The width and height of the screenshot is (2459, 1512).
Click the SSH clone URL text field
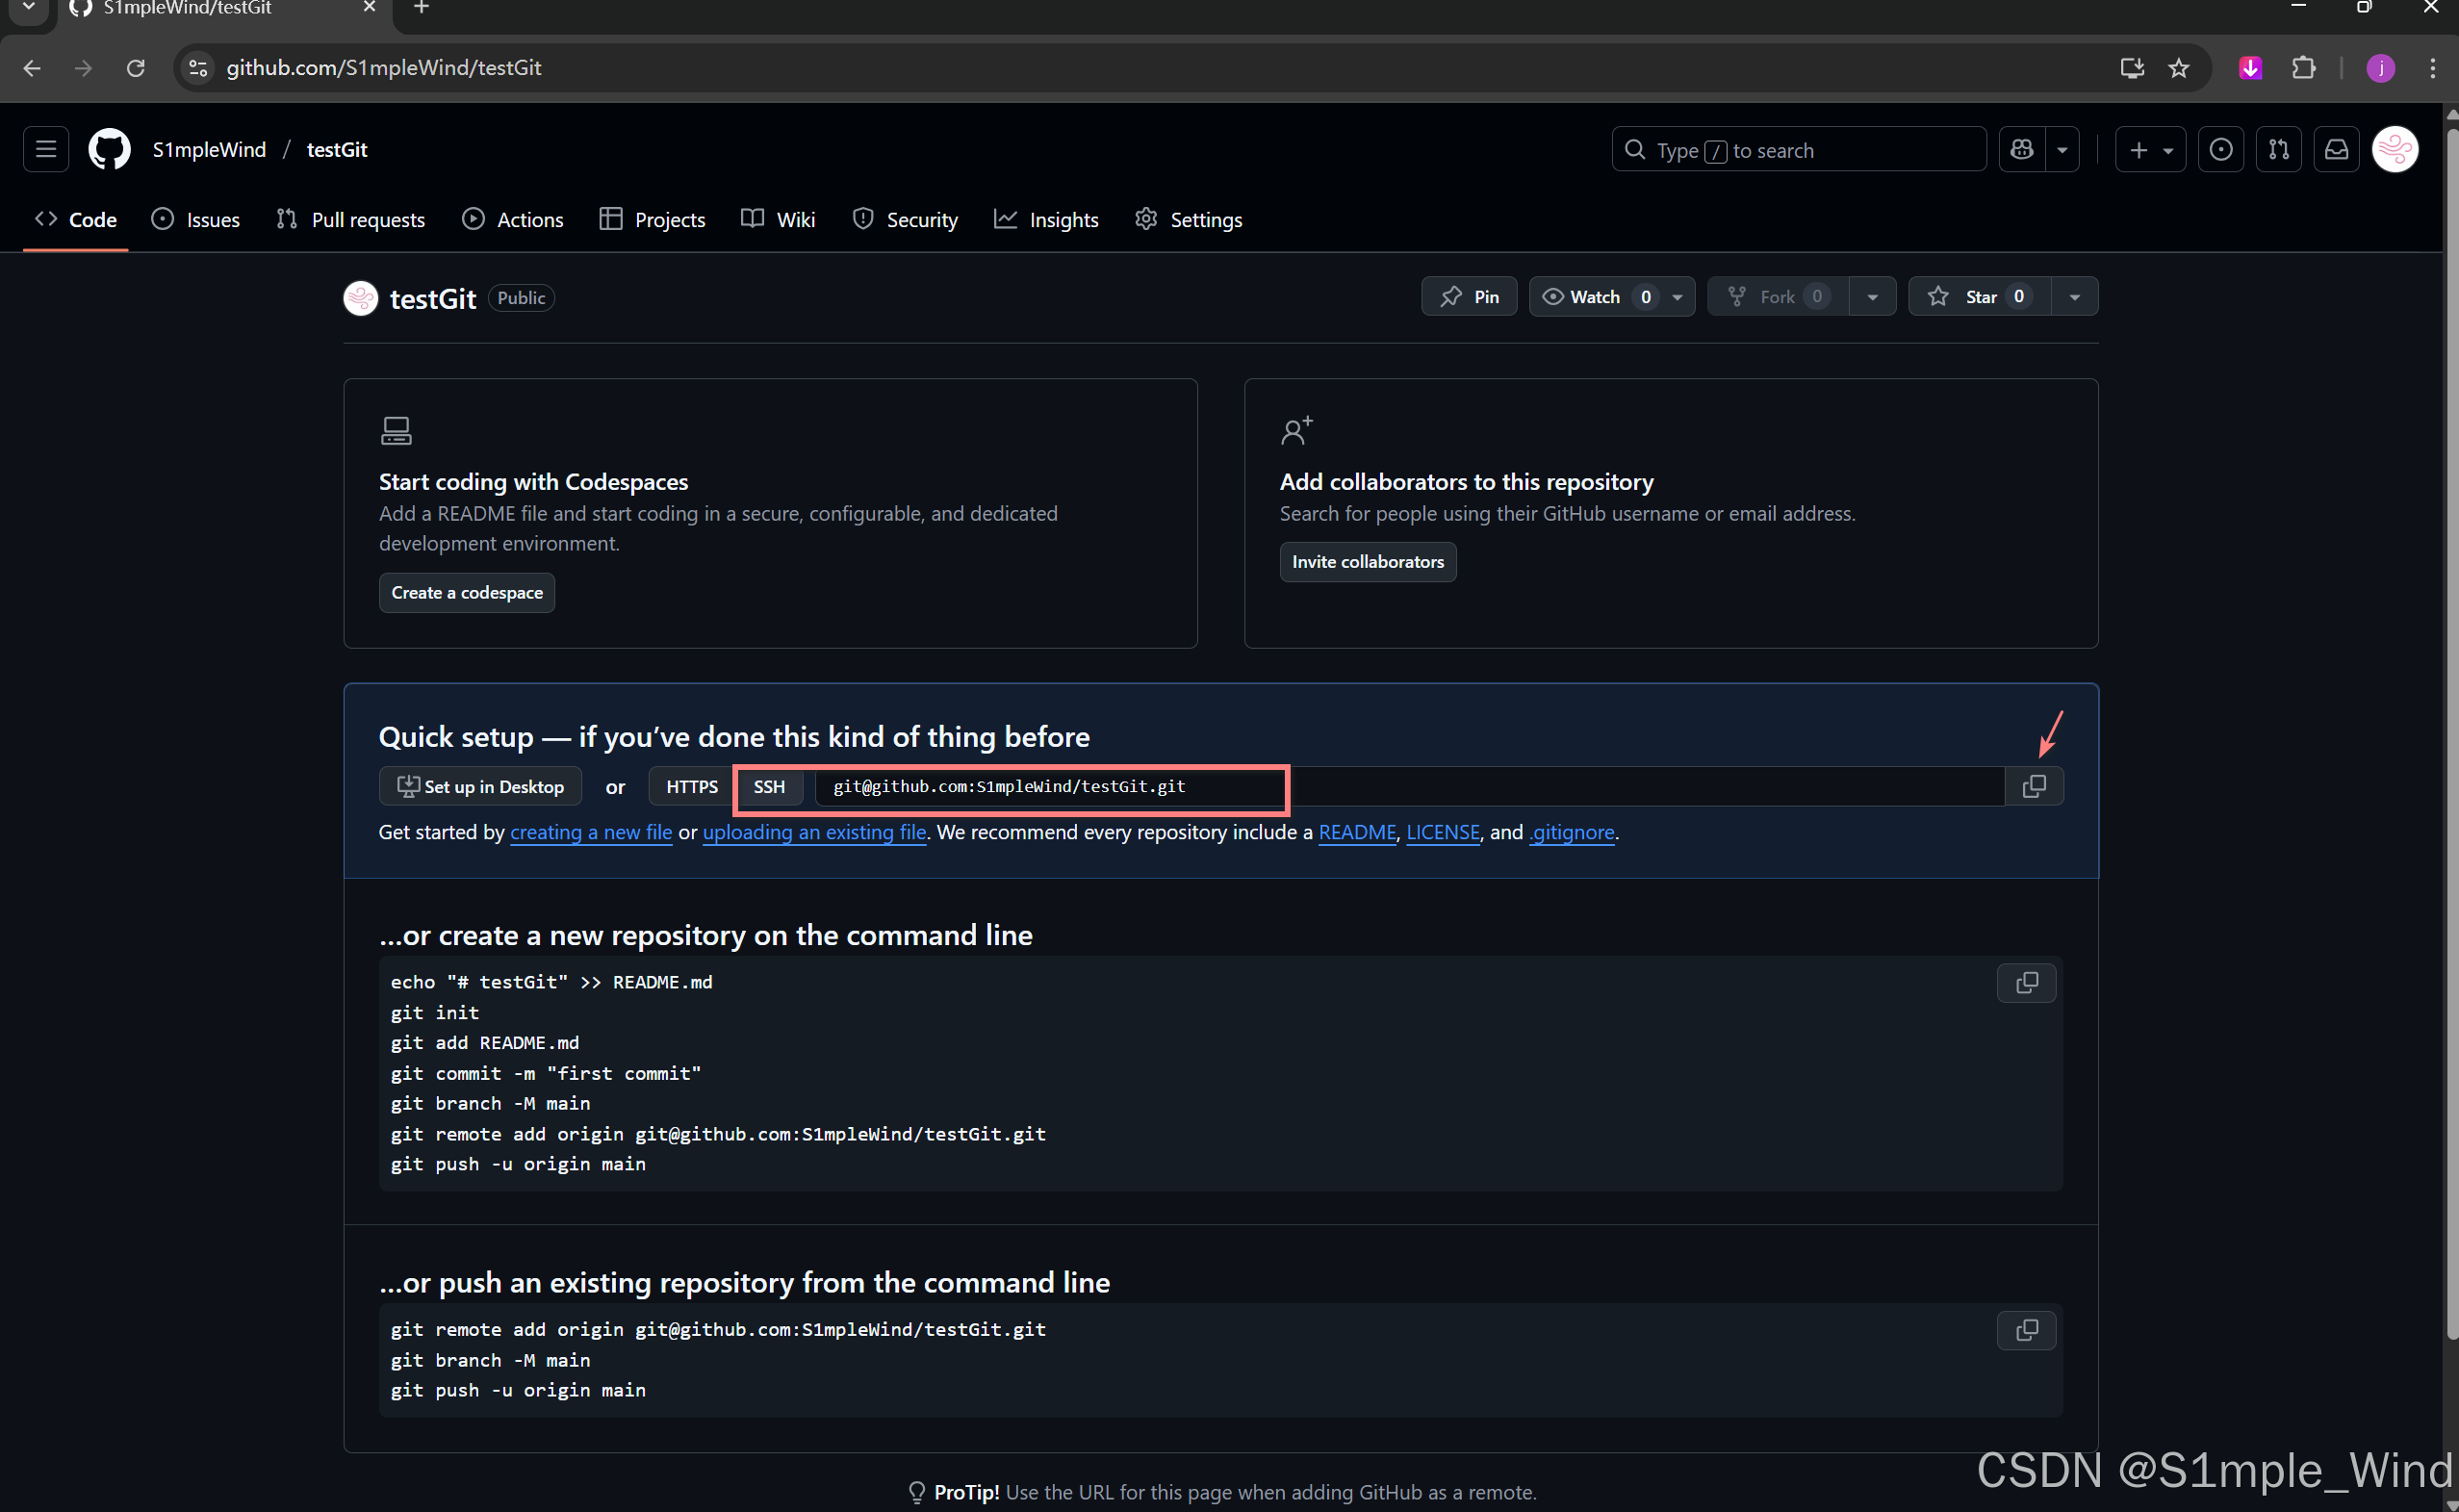1409,786
